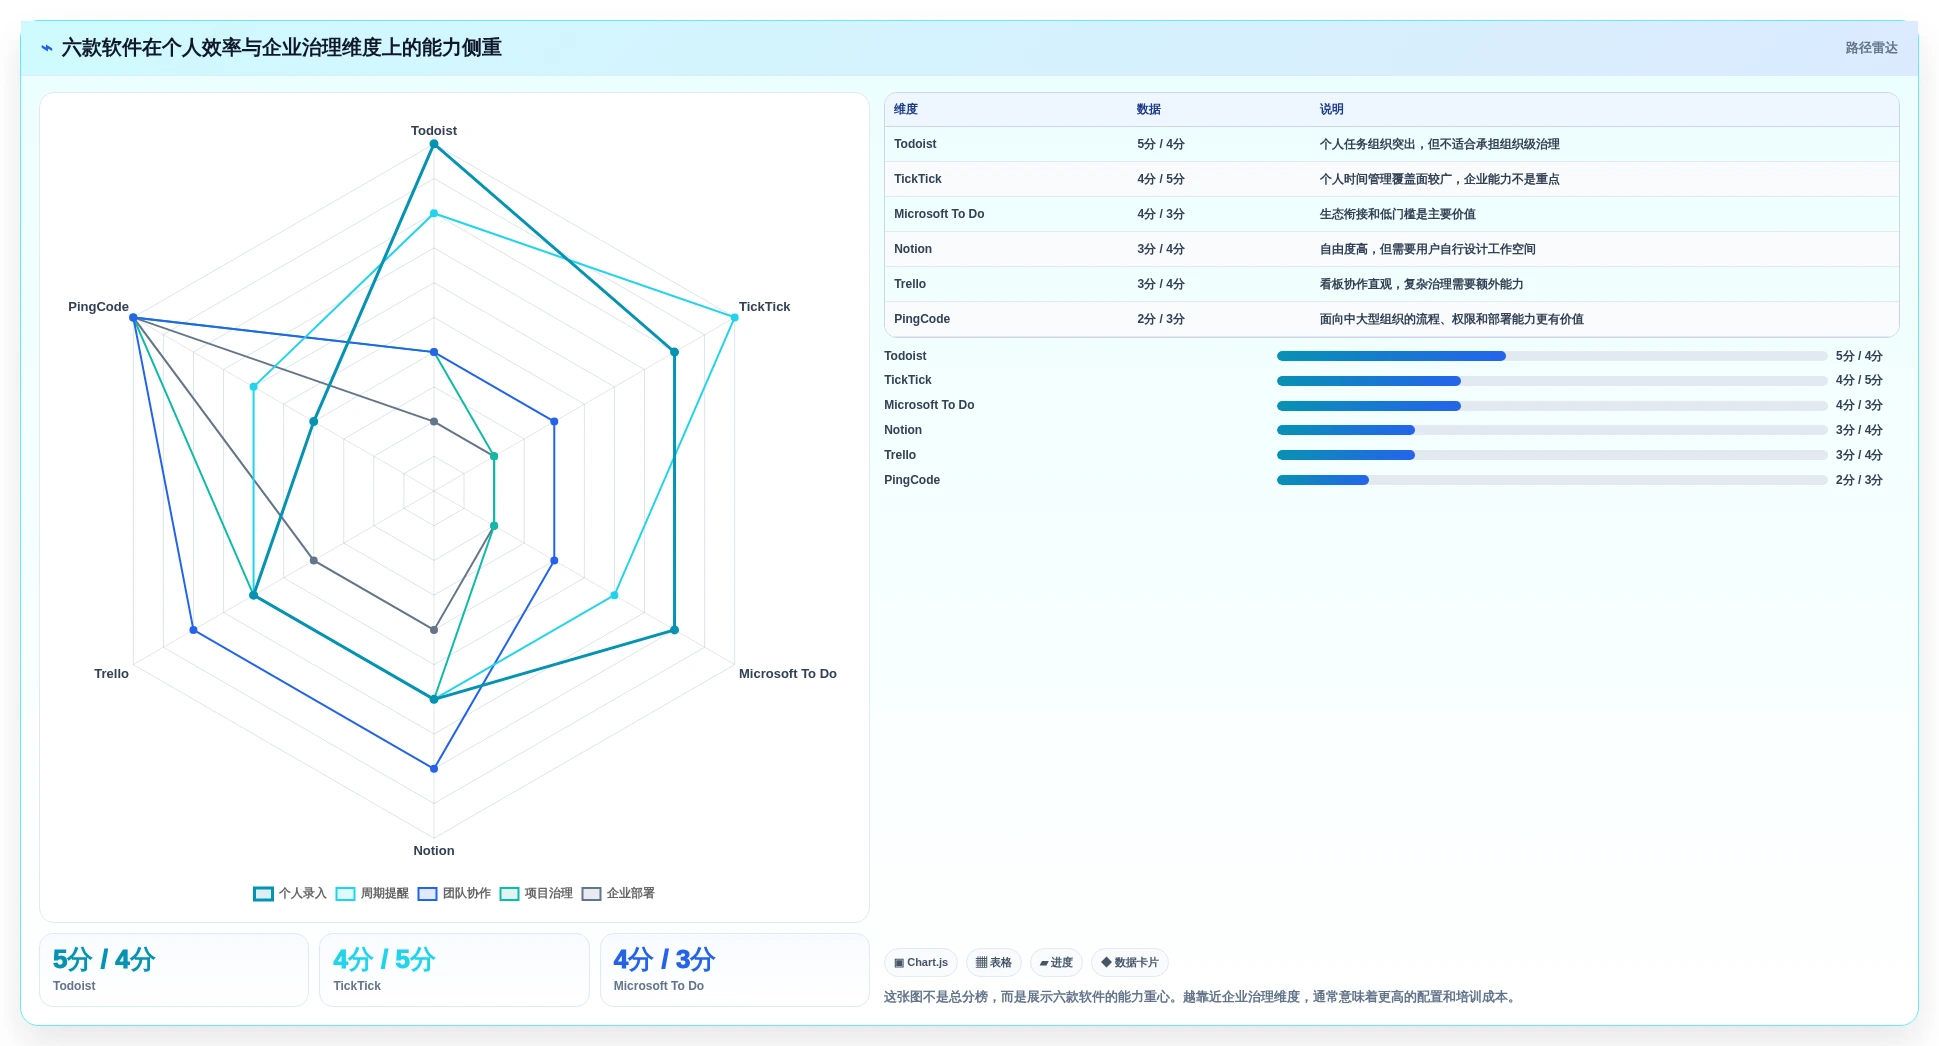Image resolution: width=1939 pixels, height=1046 pixels.
Task: Click the TickTick progress bar
Action: tap(1552, 381)
